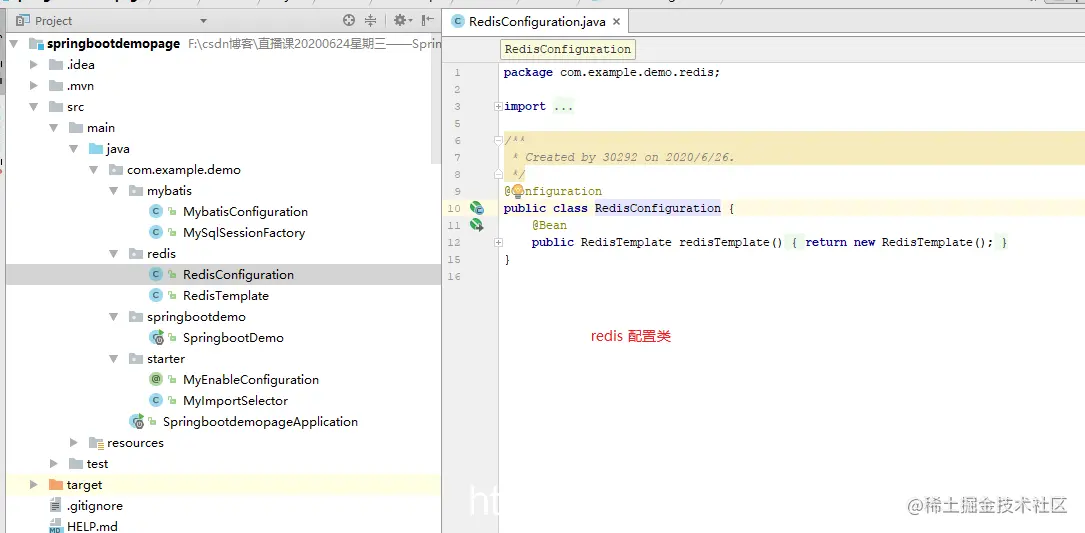
Task: Click the SpringbootDemo runnable class icon
Action: 157,338
